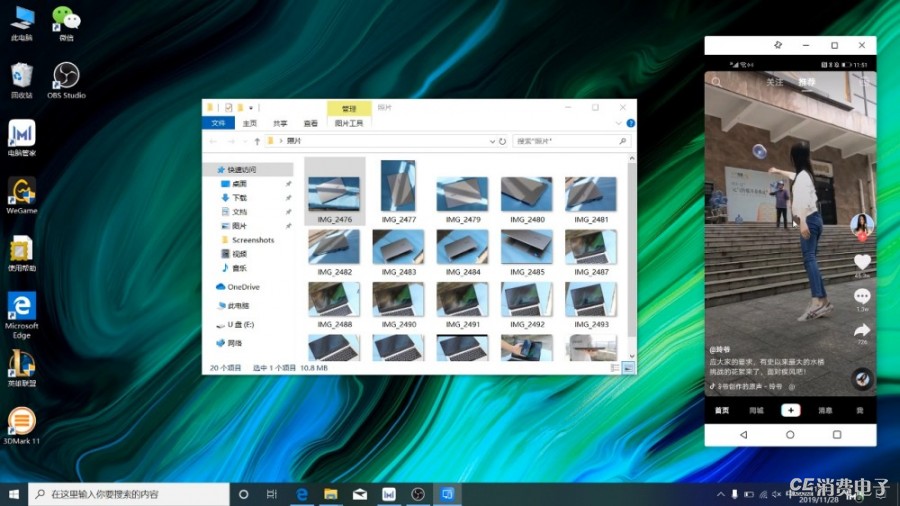Viewport: 900px width, 506px height.
Task: Open the address bar history dropdown
Action: click(x=492, y=141)
